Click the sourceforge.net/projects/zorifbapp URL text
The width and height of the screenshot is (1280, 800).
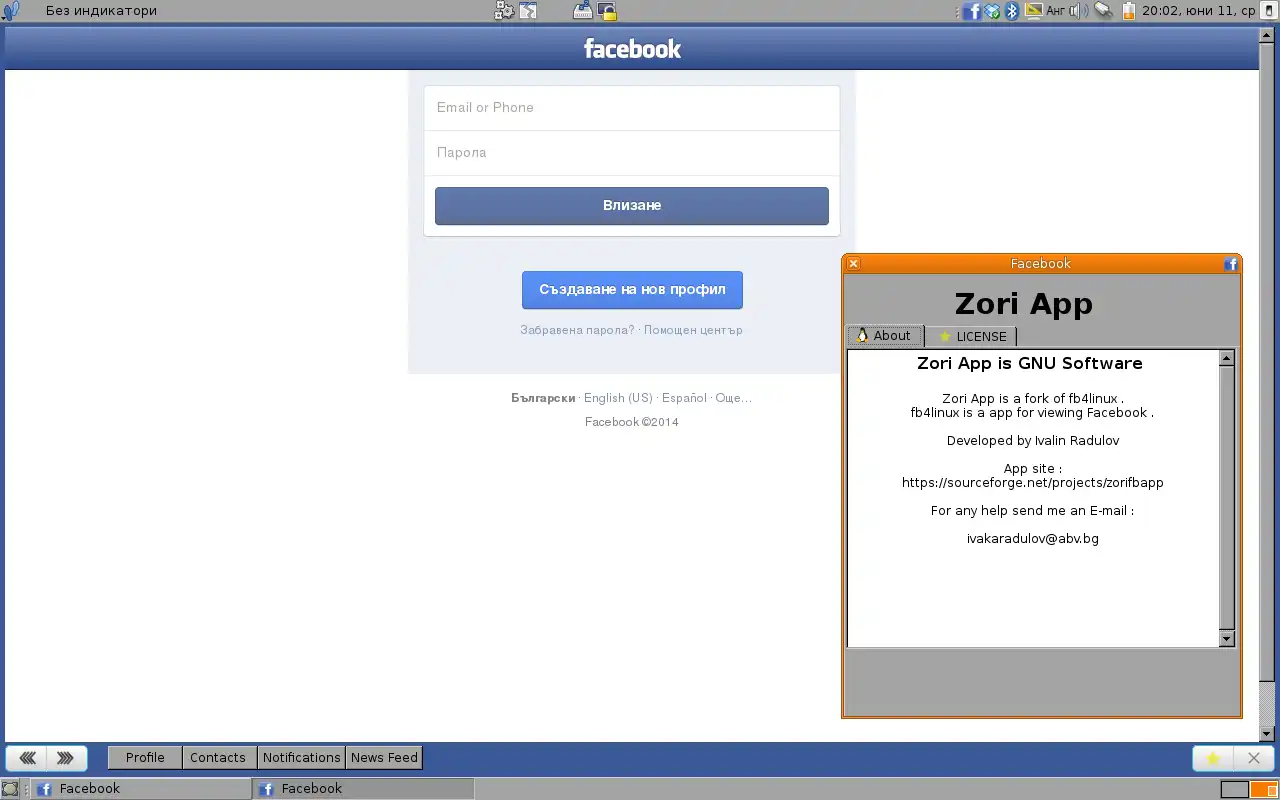click(1032, 483)
